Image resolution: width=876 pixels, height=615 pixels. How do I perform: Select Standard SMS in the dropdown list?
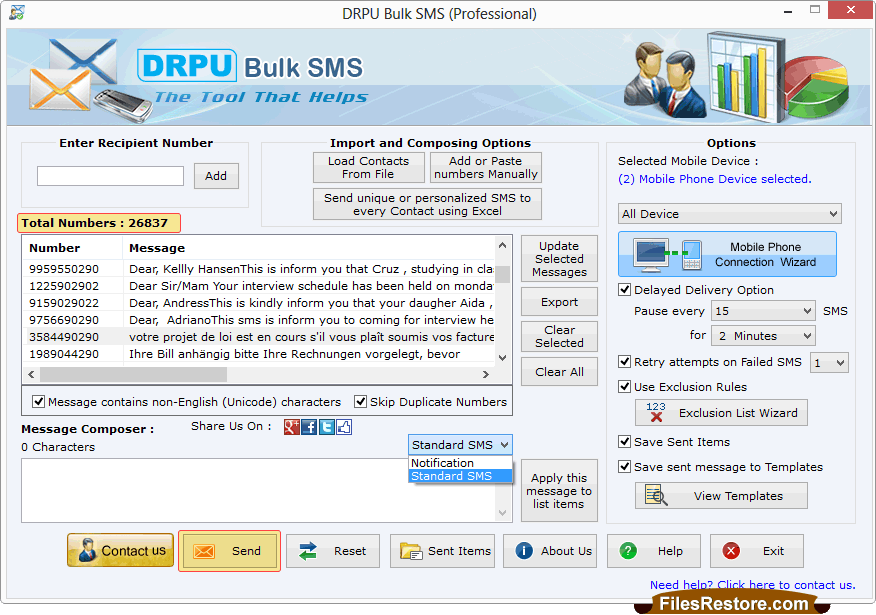460,476
